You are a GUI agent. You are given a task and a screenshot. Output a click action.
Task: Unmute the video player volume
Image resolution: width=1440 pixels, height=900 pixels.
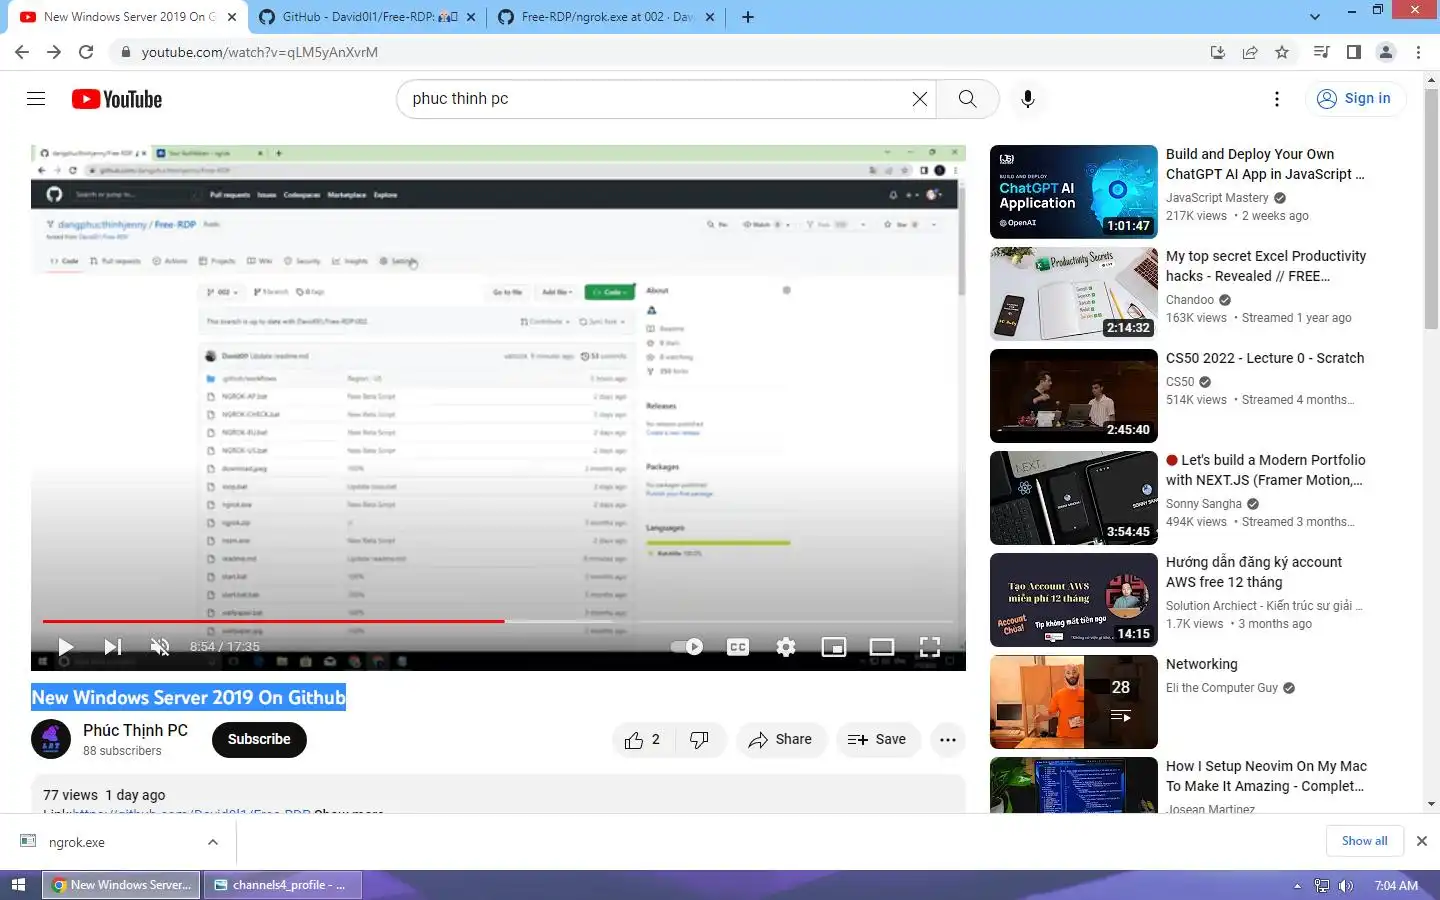coord(160,647)
